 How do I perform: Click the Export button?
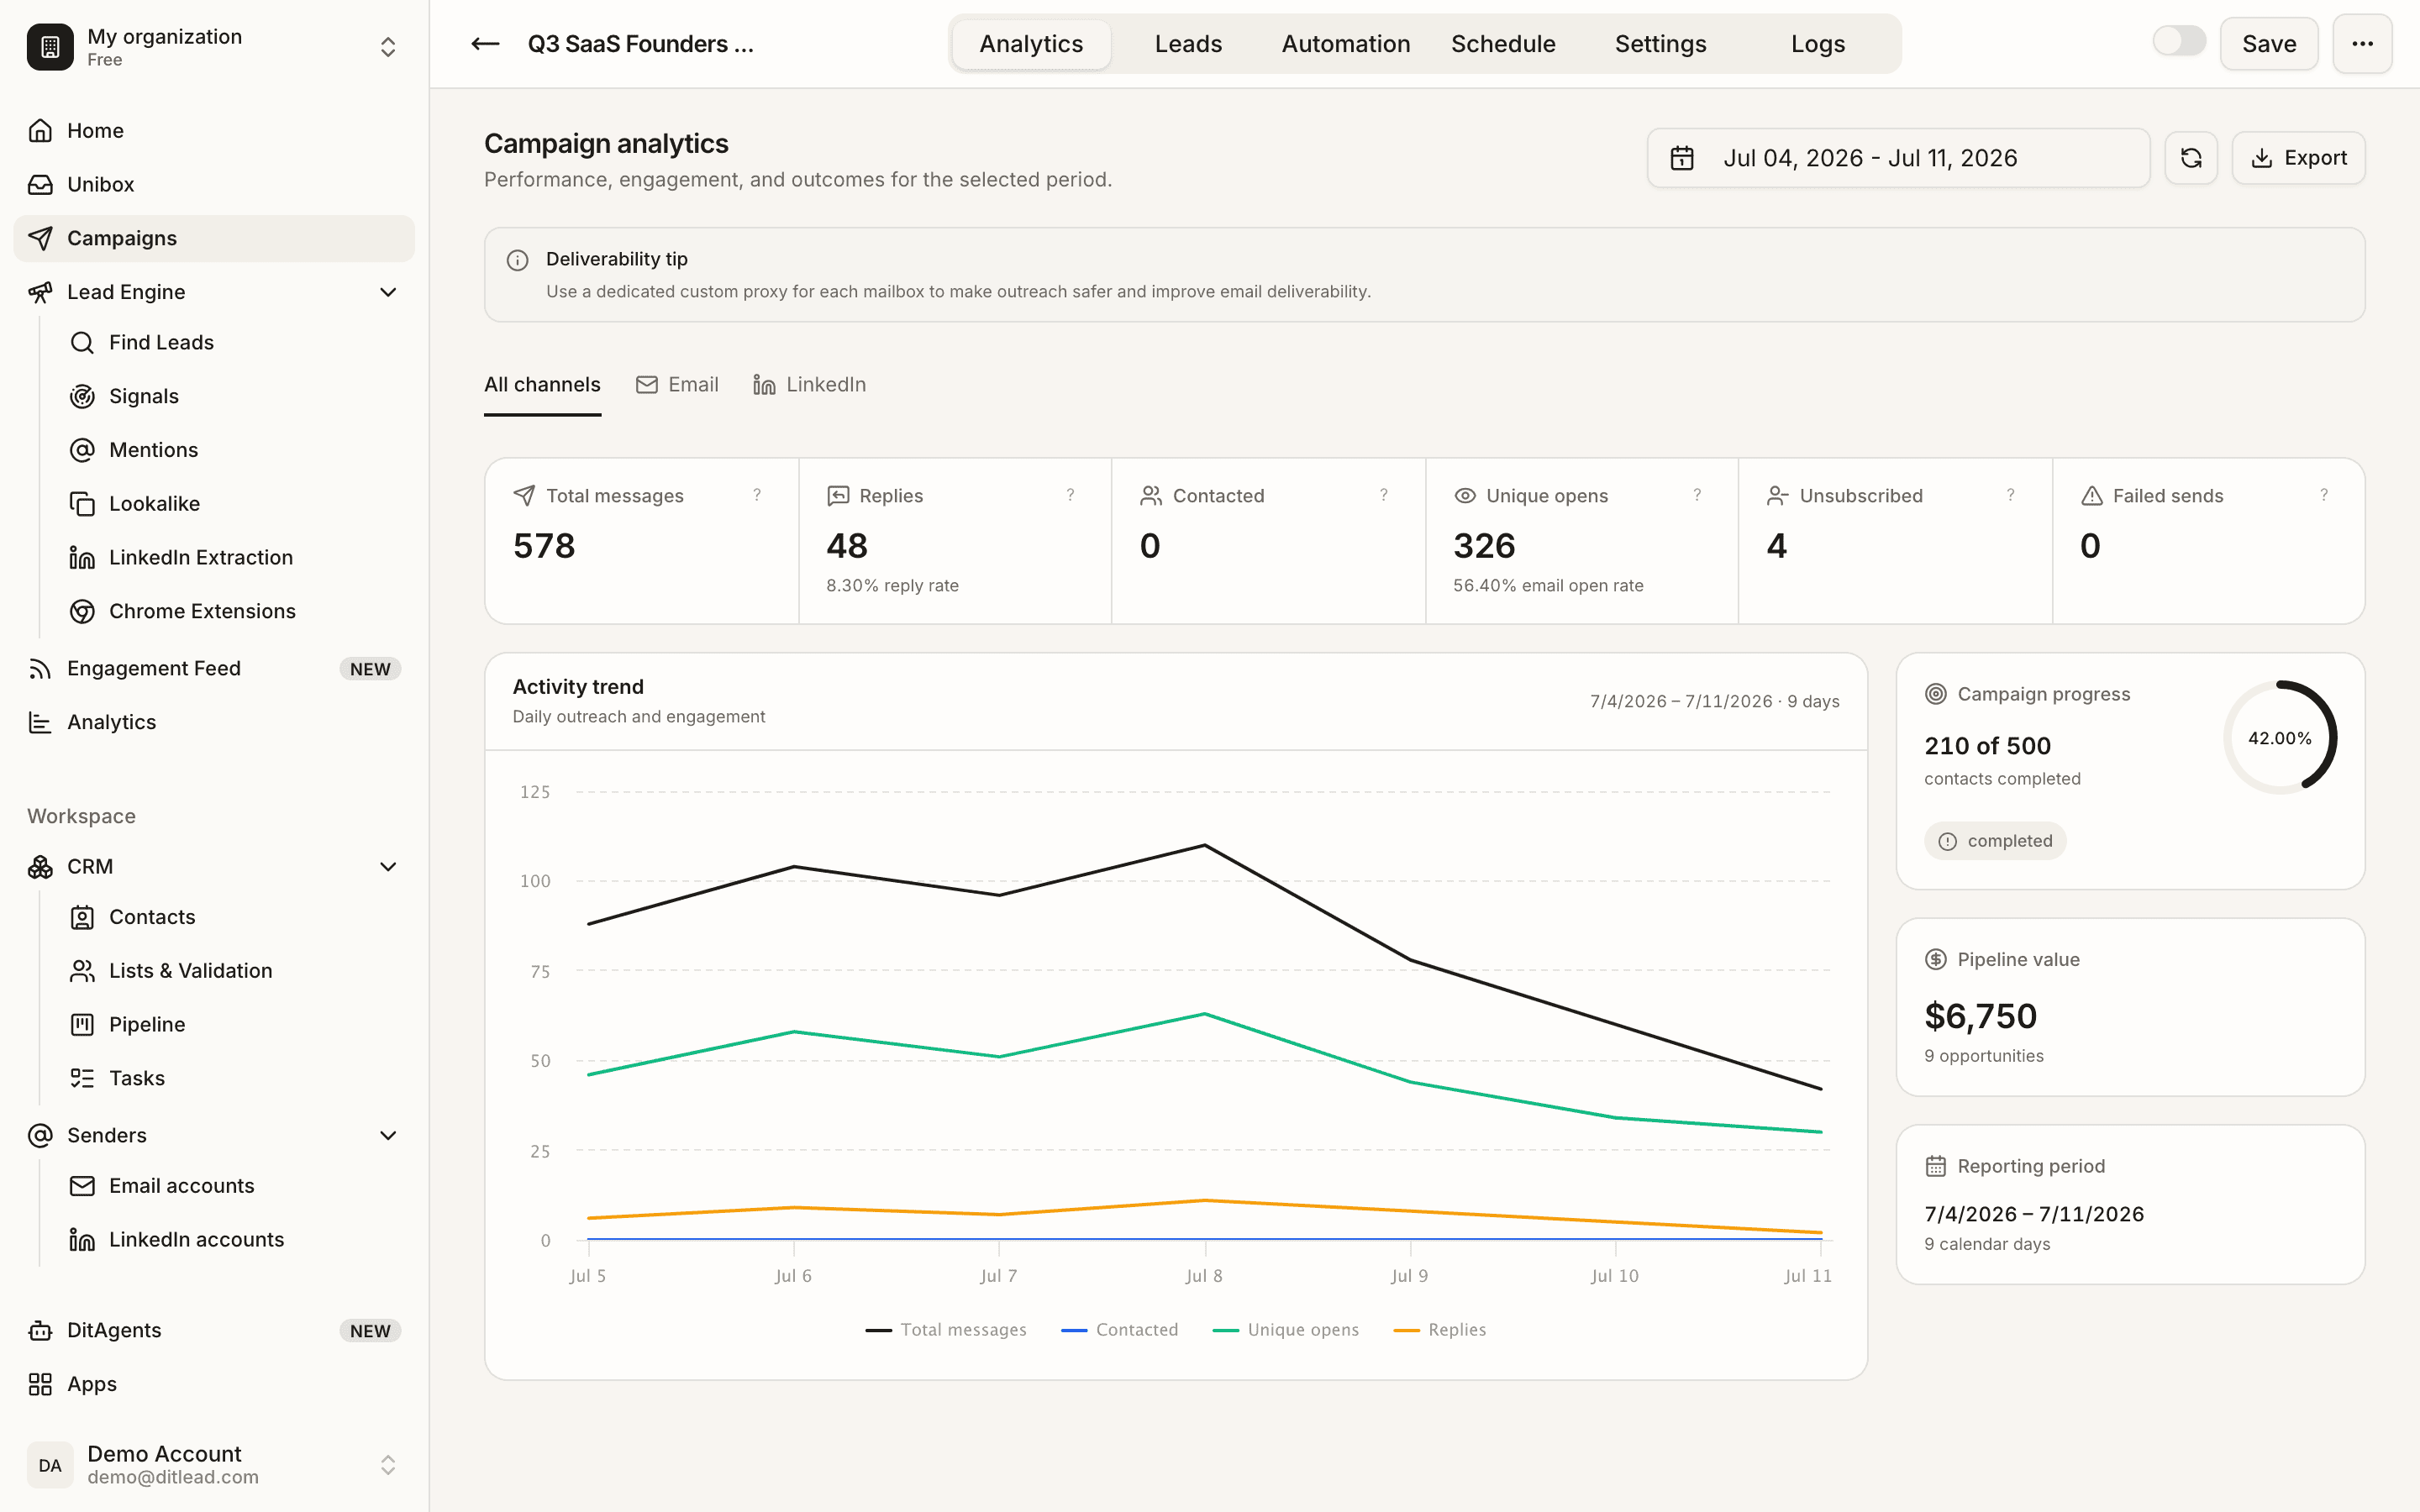click(x=2298, y=158)
